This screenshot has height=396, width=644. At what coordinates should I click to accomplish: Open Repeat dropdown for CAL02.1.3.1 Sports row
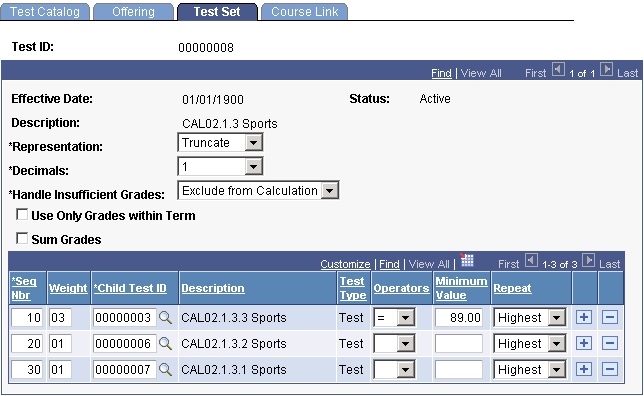pos(530,369)
